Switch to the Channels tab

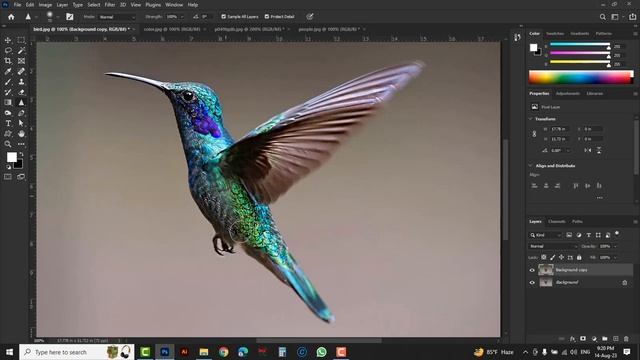point(557,222)
